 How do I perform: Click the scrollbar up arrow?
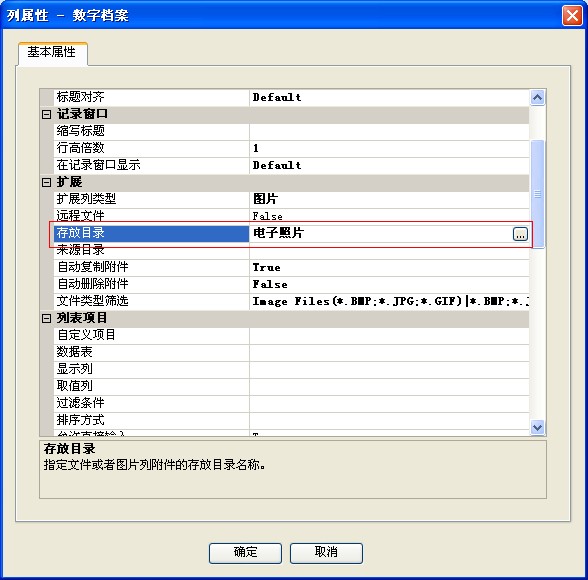click(x=537, y=98)
